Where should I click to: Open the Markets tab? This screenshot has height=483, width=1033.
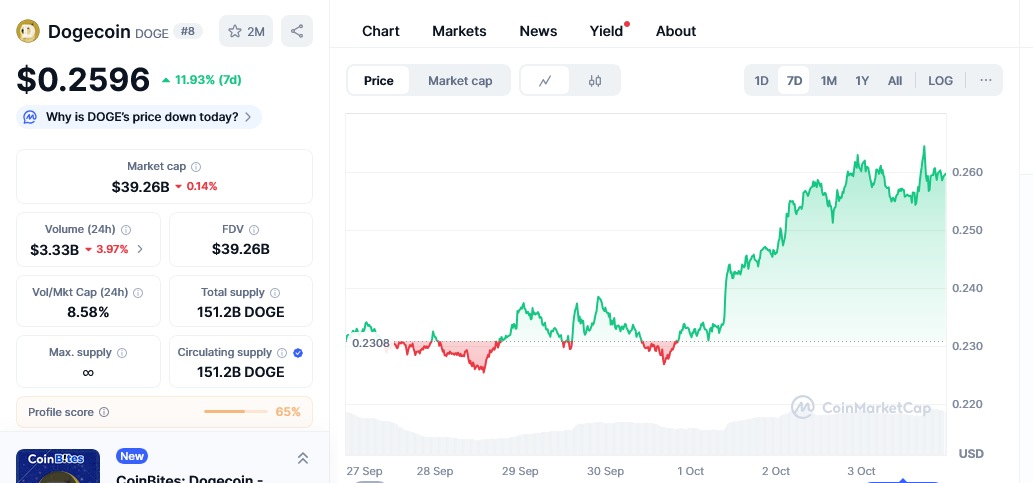459,31
